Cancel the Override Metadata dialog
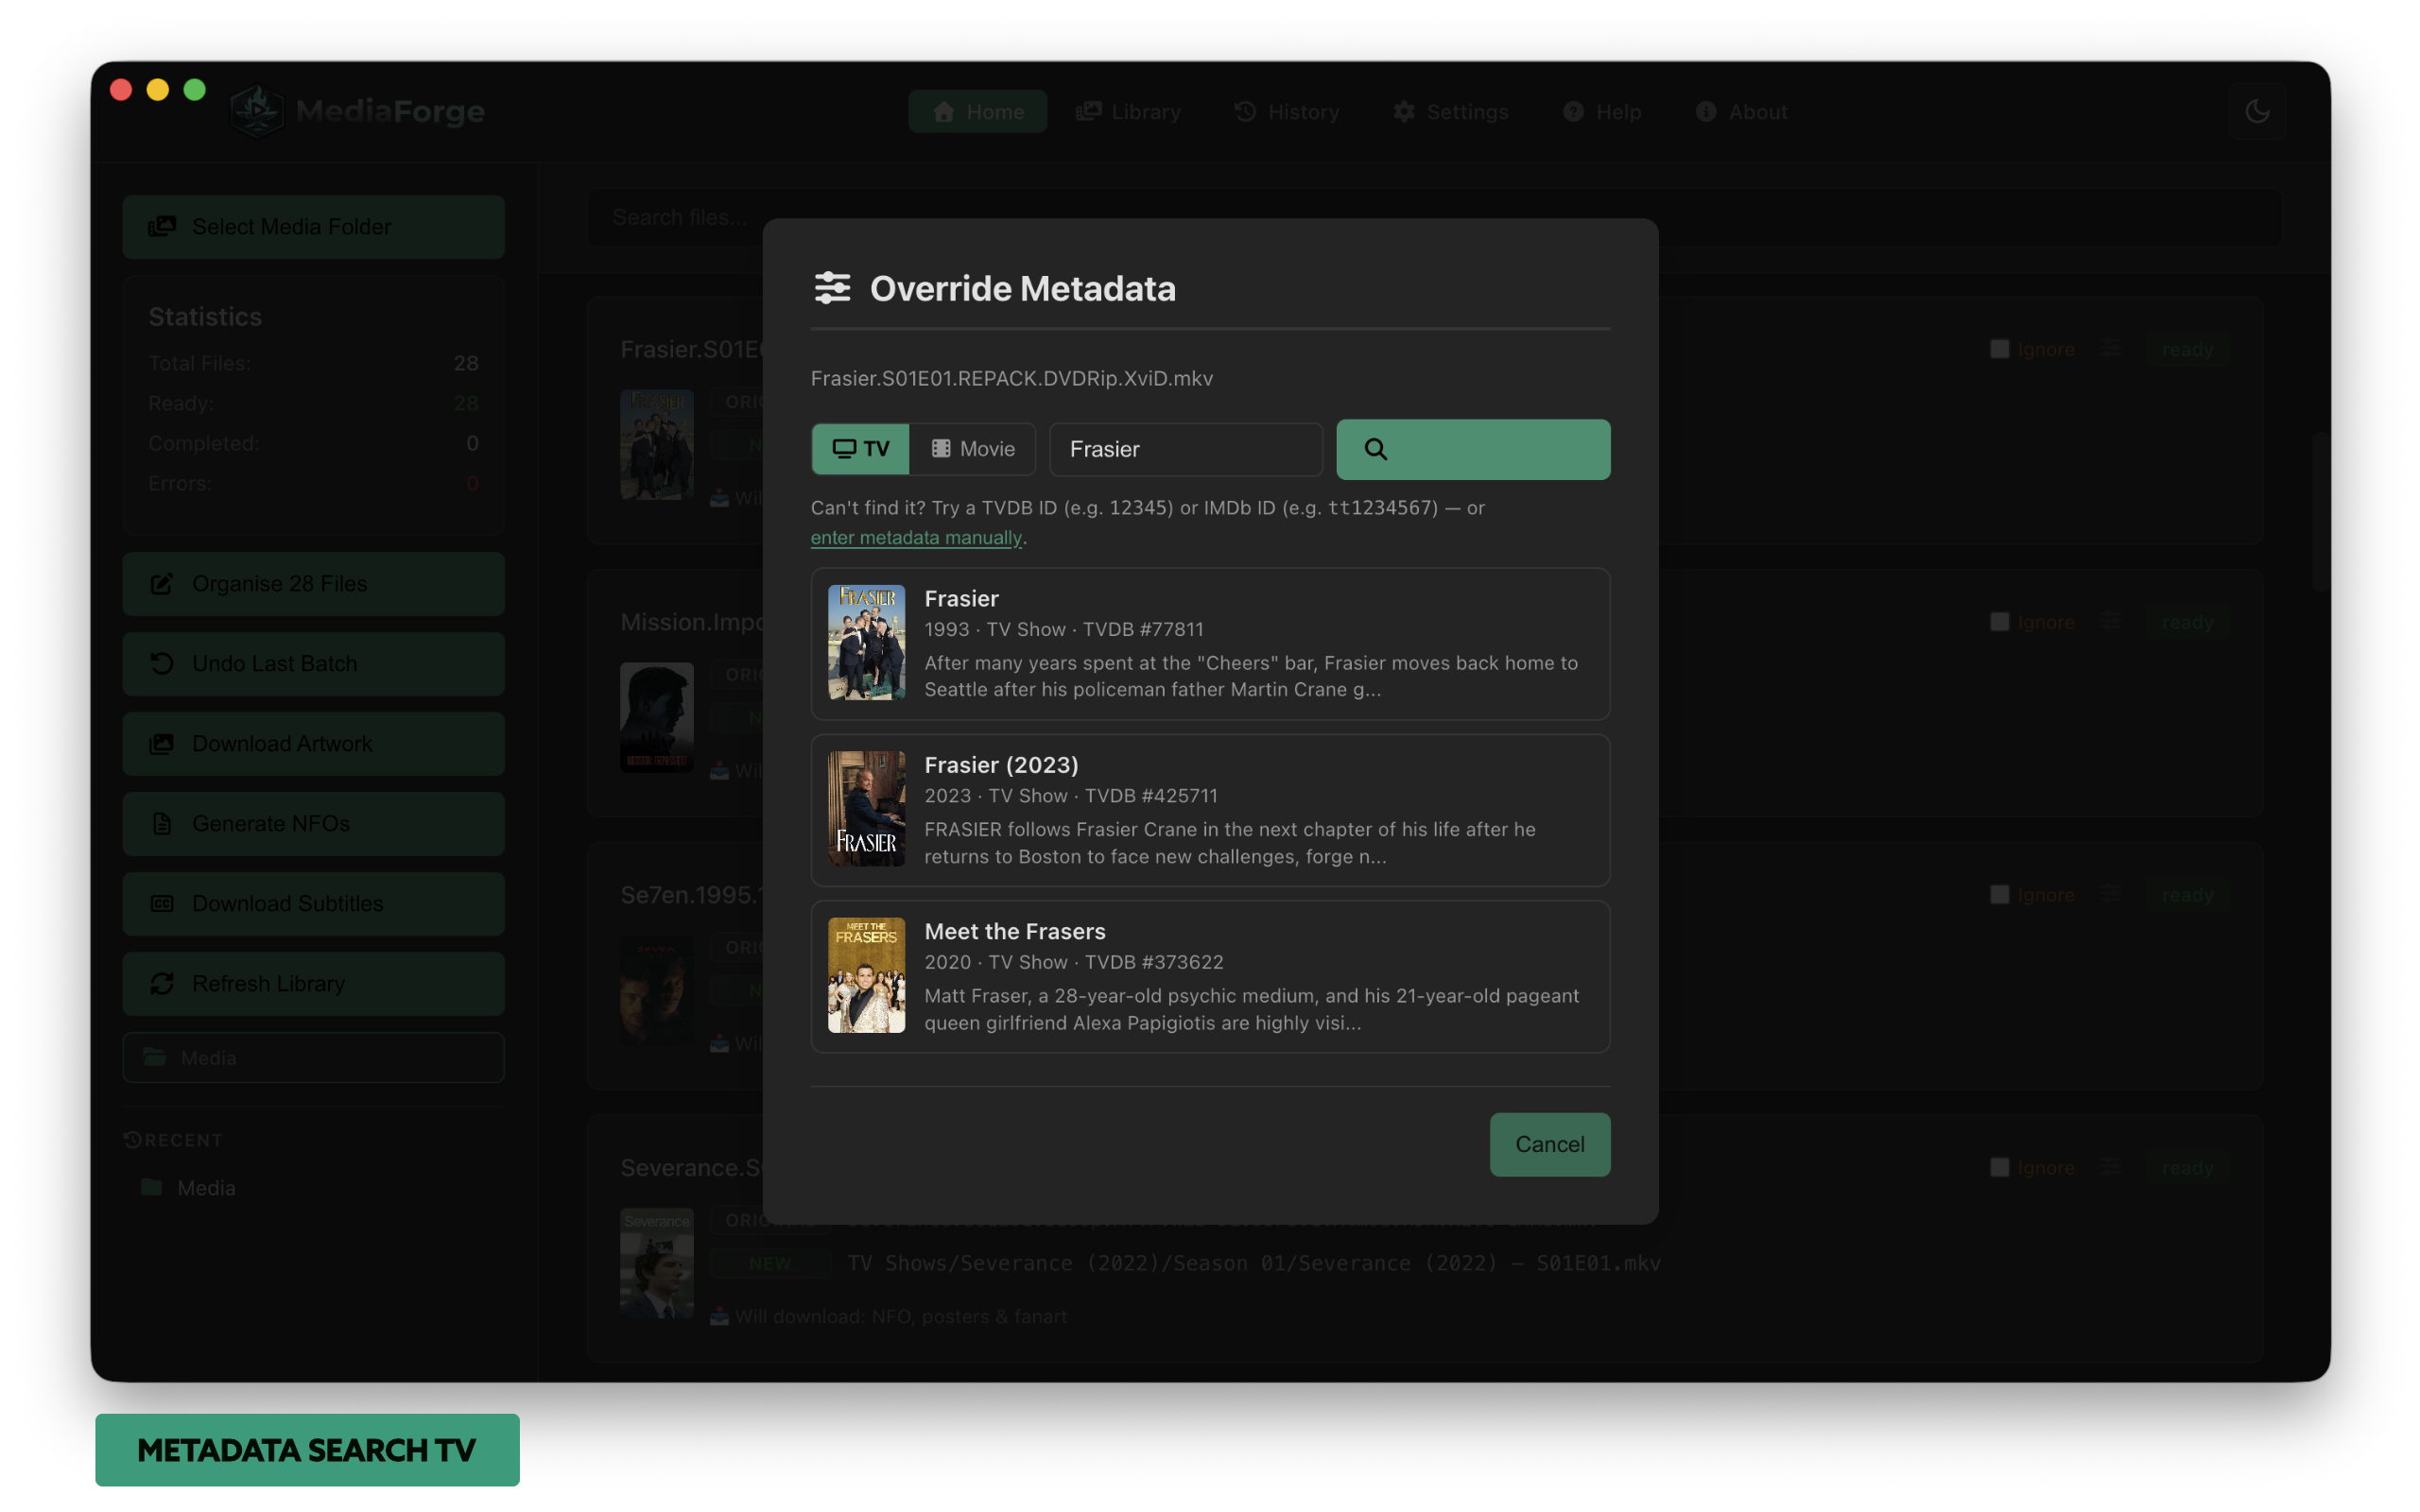2420x1512 pixels. click(x=1549, y=1144)
